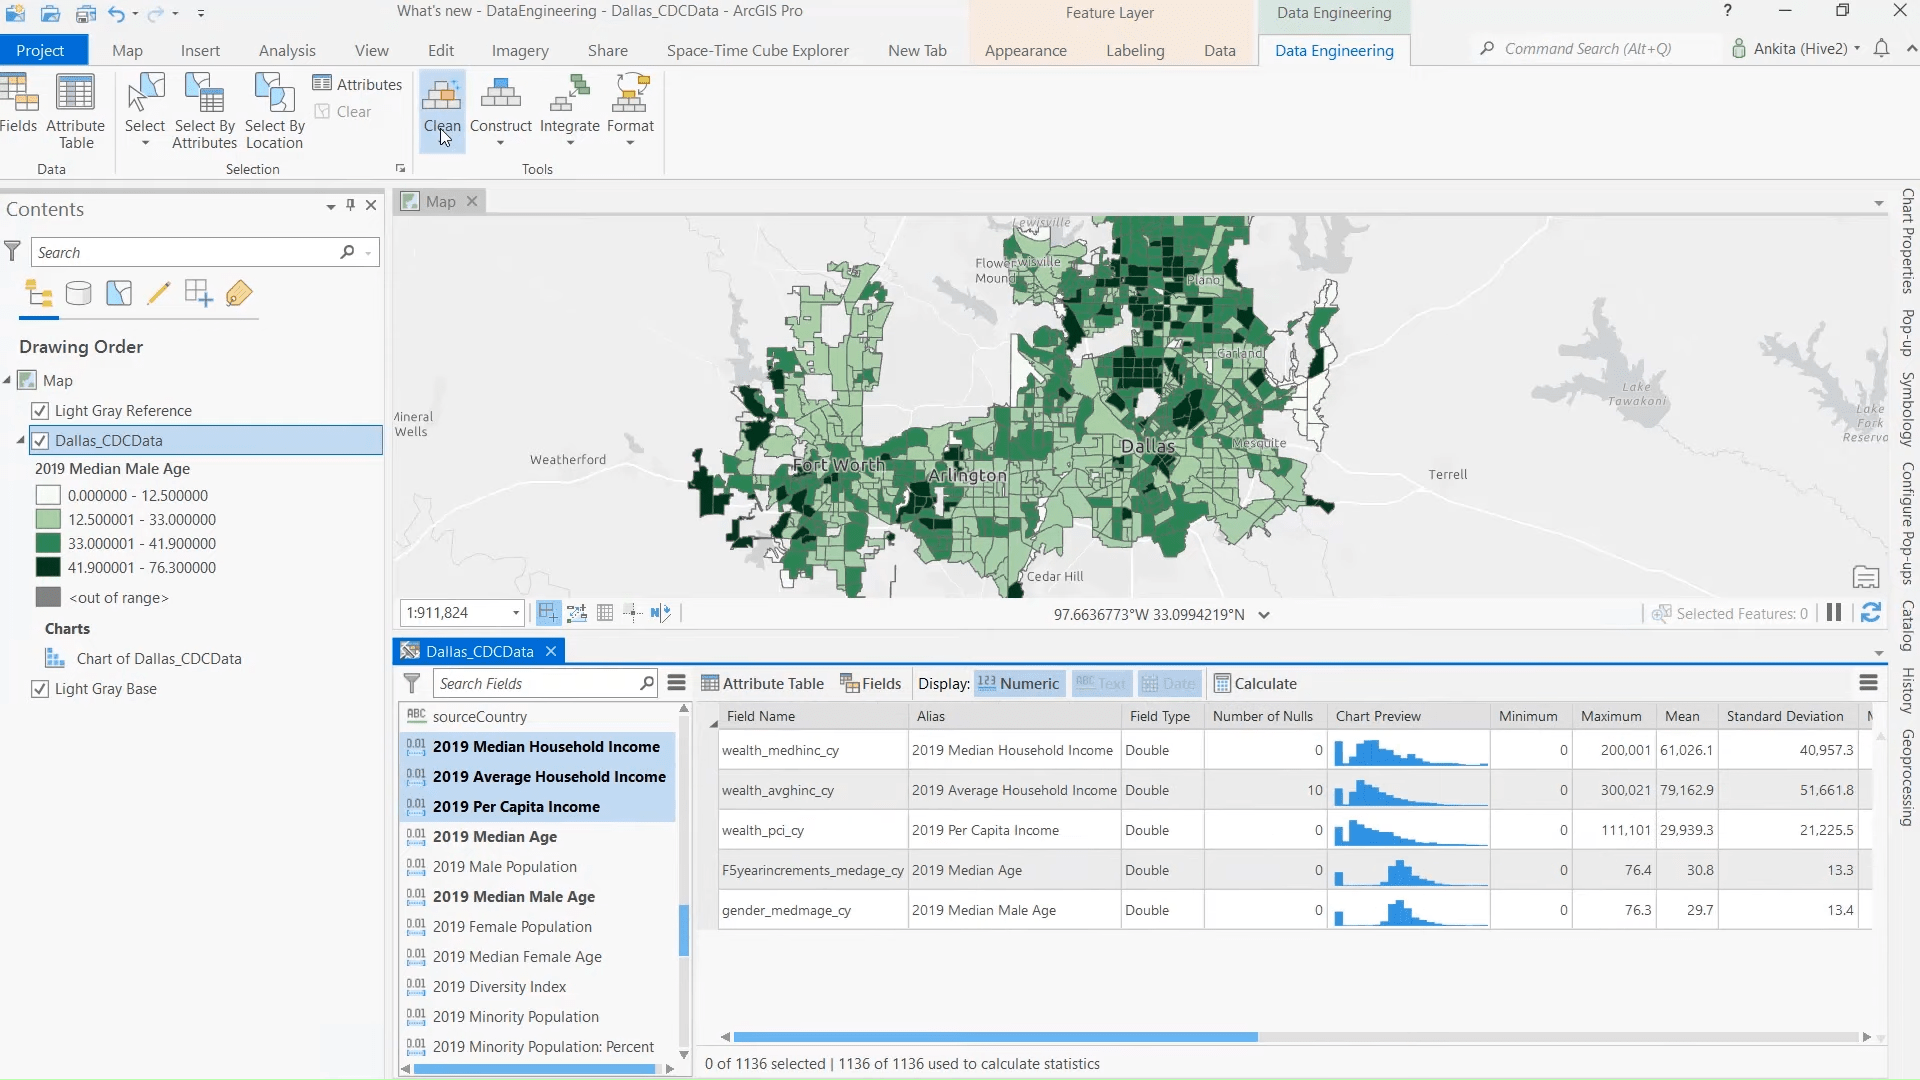
Task: Click Selected Features: 0 status button
Action: pyautogui.click(x=1729, y=613)
